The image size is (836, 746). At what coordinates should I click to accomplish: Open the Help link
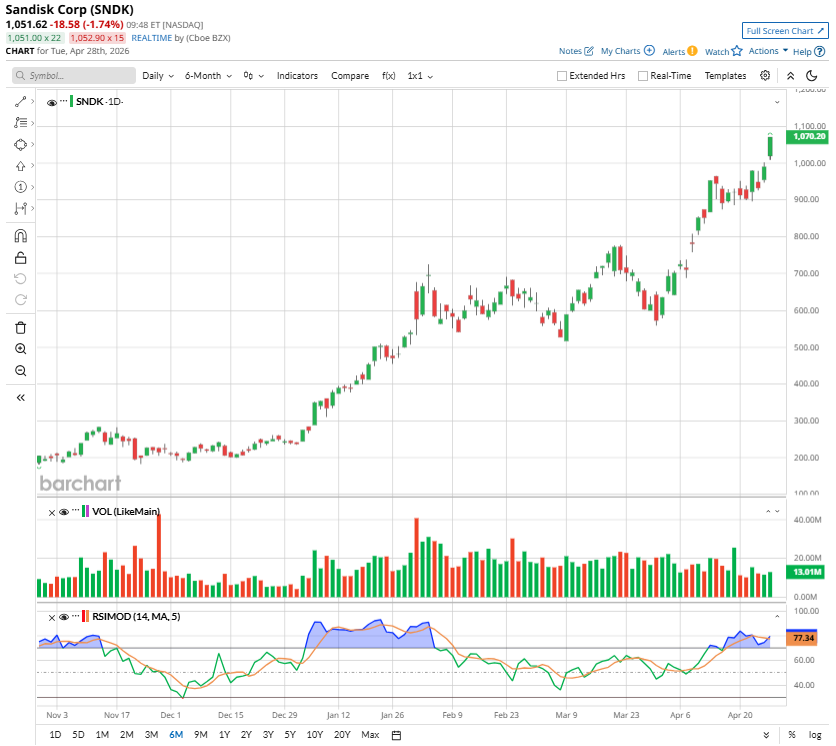click(x=809, y=52)
